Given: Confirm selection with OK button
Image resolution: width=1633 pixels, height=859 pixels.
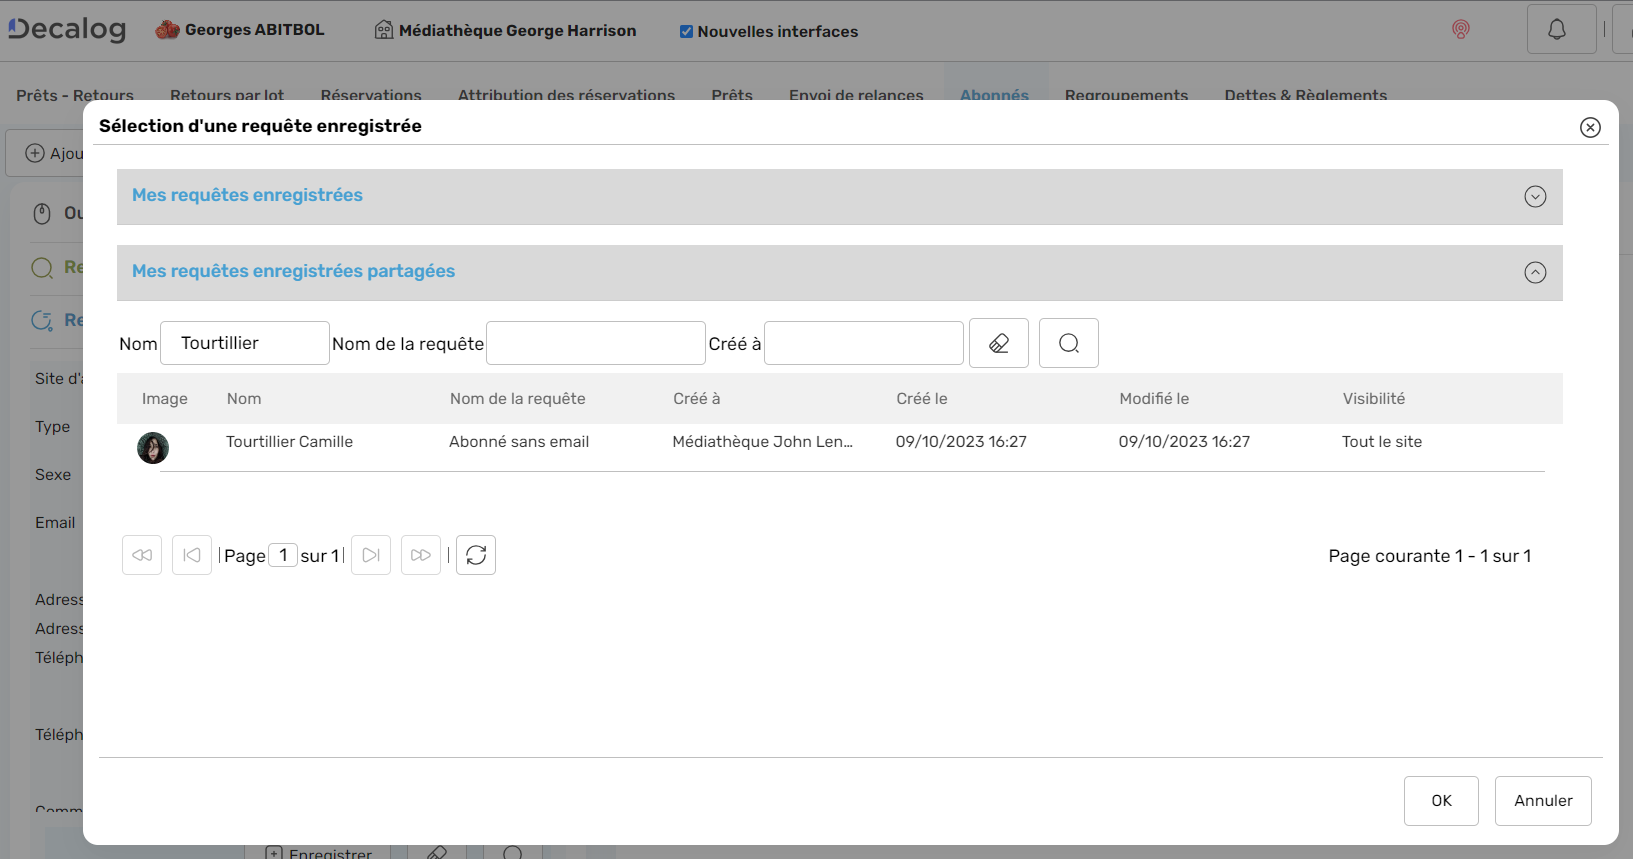Looking at the screenshot, I should click(1440, 801).
